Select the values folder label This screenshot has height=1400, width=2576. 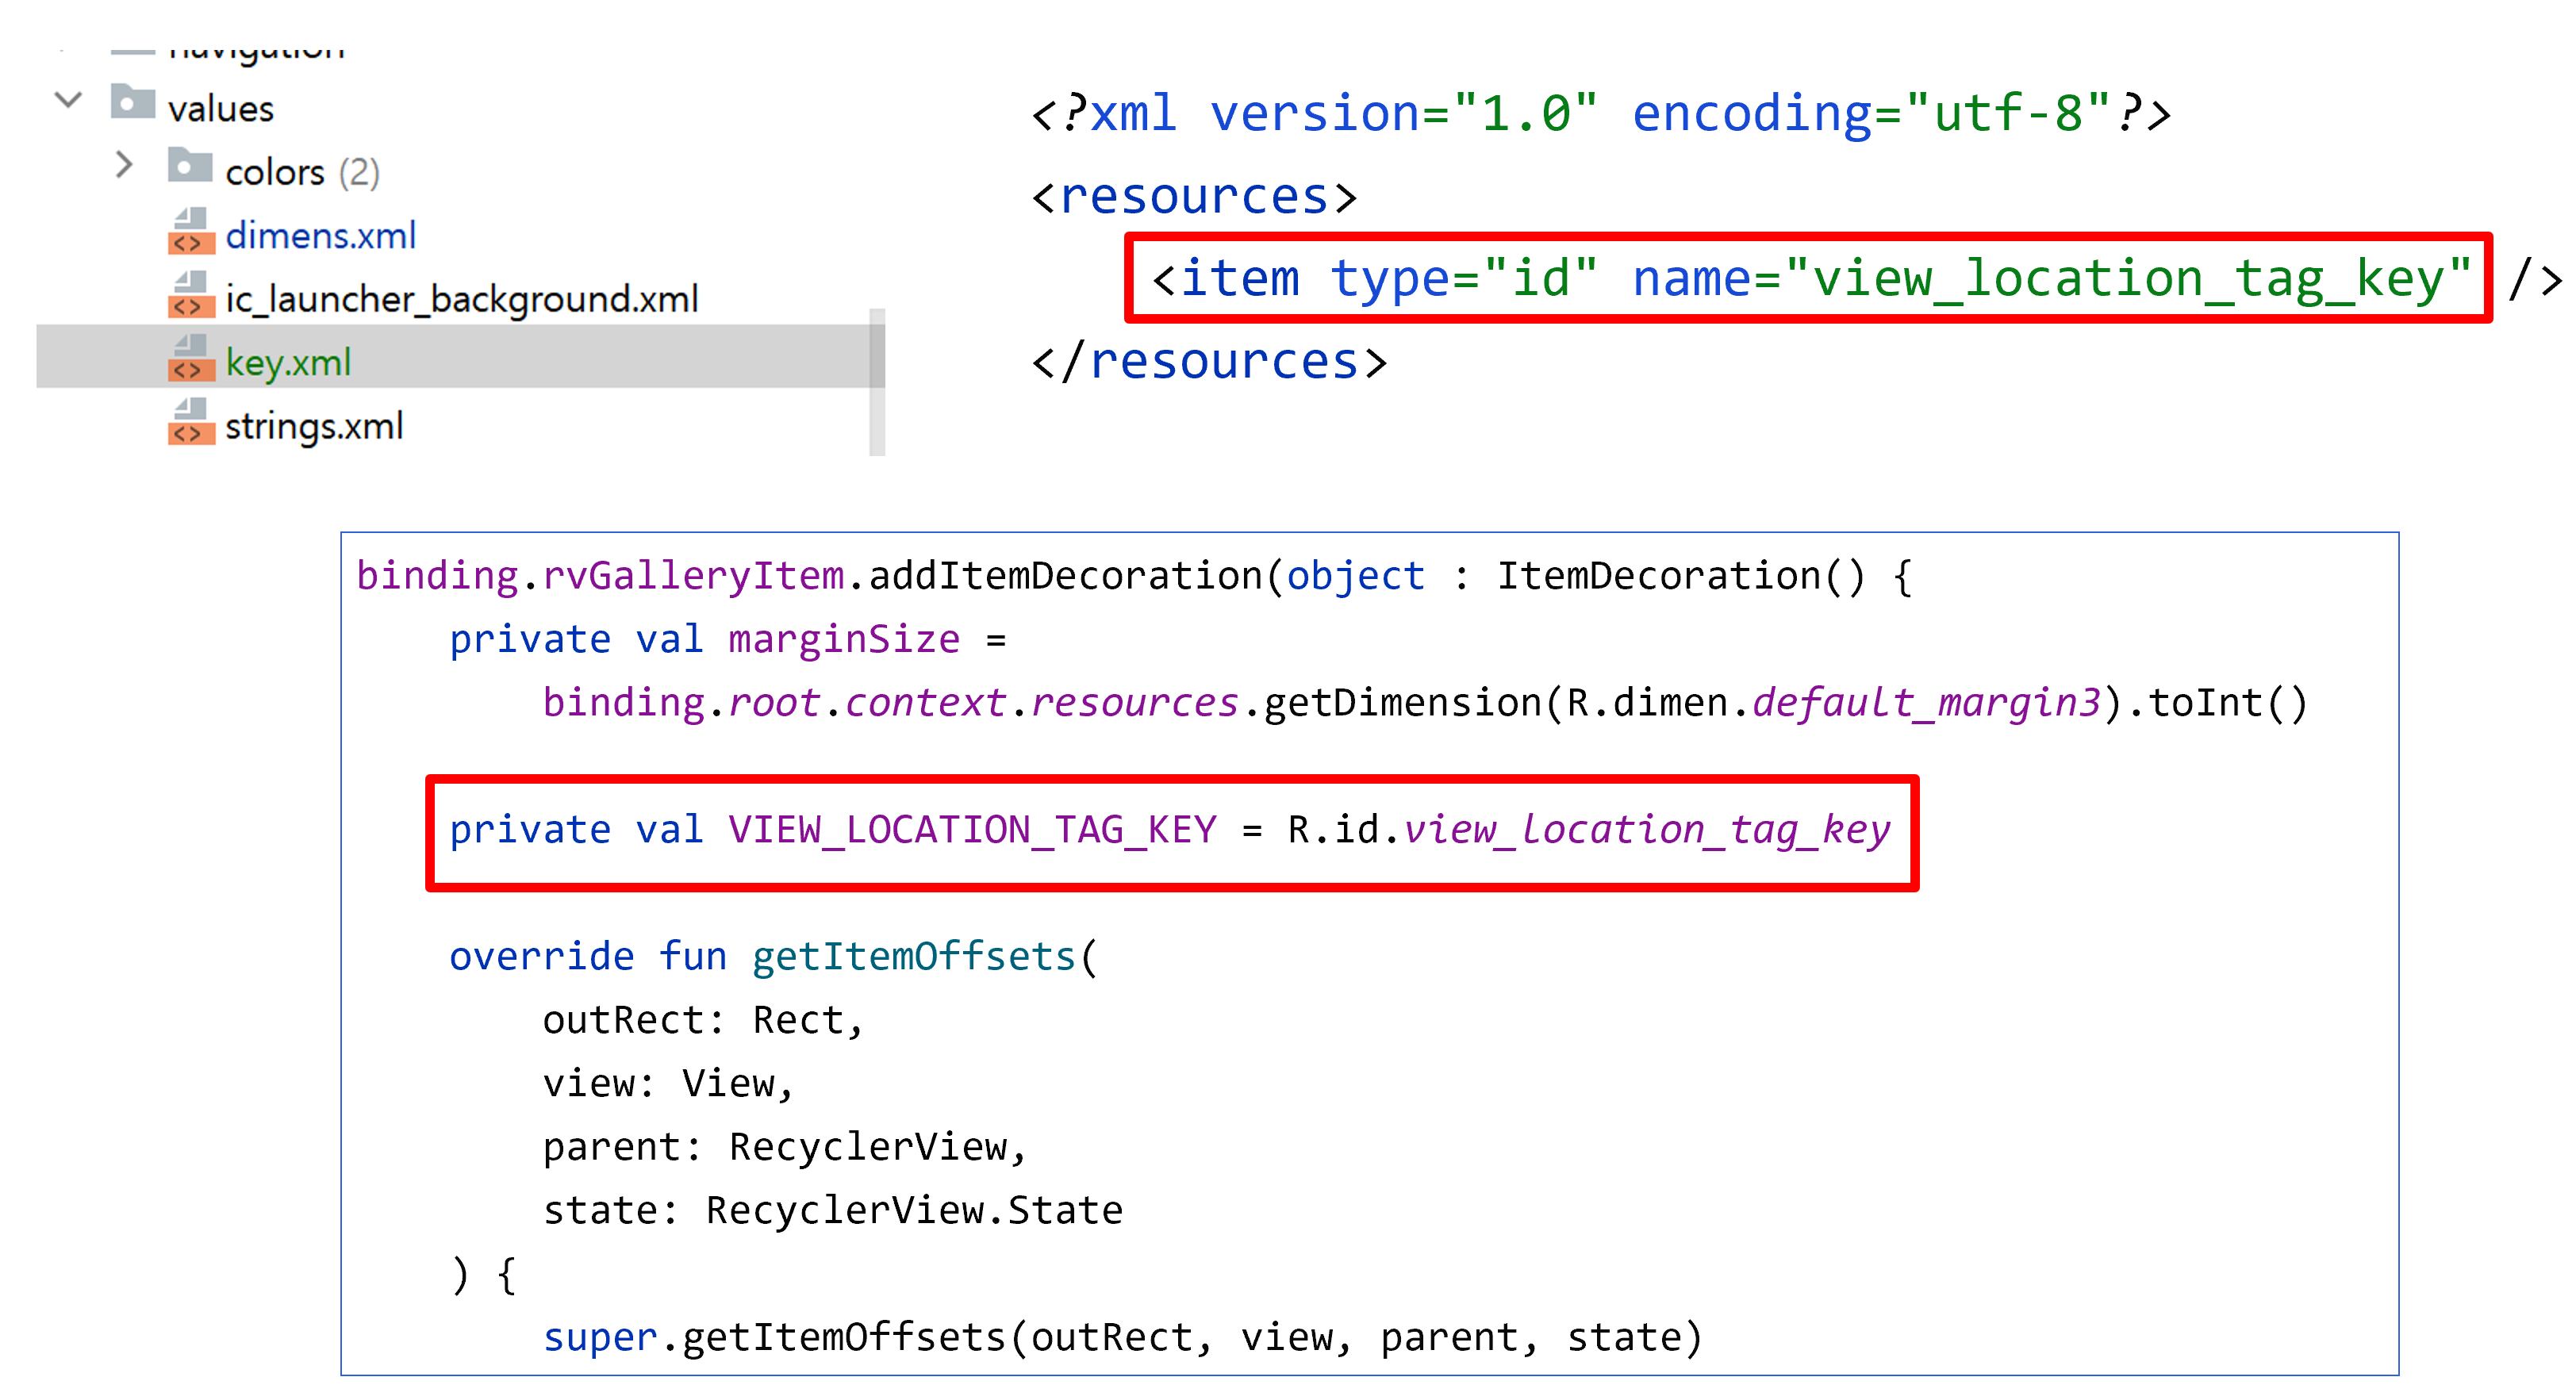point(221,108)
